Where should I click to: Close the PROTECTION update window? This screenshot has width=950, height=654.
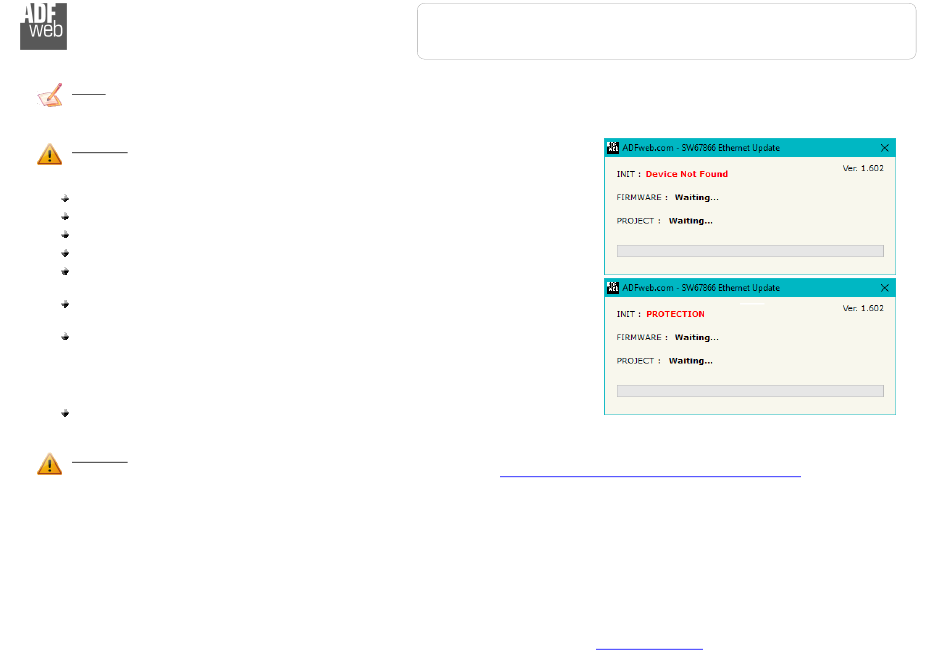pos(885,288)
